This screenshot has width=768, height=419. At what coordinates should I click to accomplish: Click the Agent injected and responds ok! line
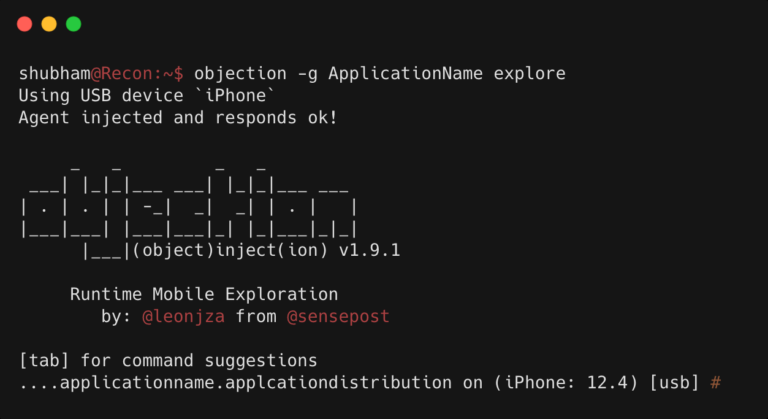178,118
